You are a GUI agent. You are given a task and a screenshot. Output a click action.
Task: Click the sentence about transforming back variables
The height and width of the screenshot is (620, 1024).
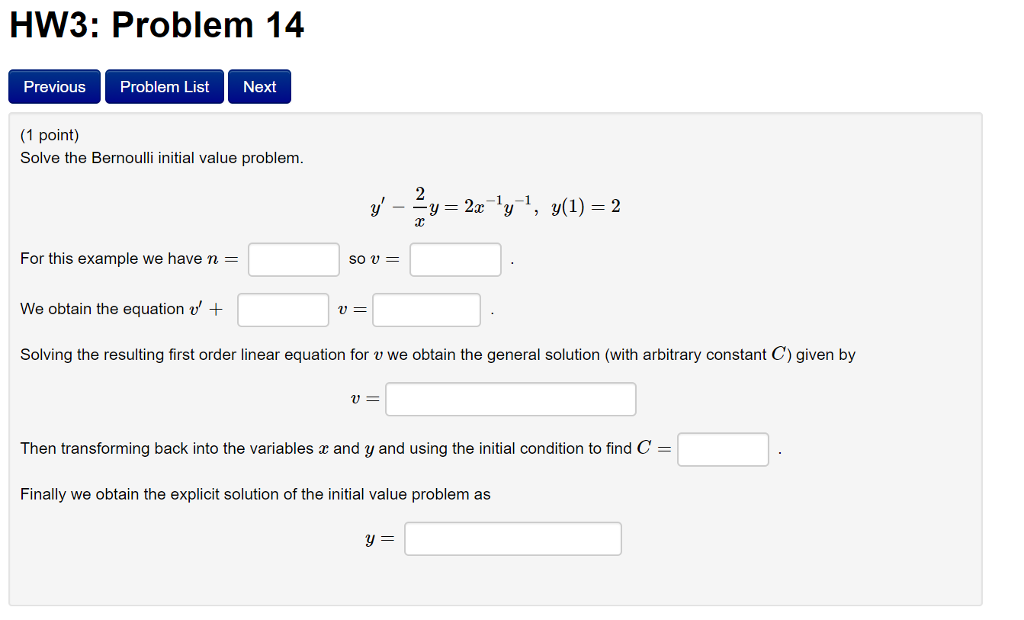click(340, 448)
